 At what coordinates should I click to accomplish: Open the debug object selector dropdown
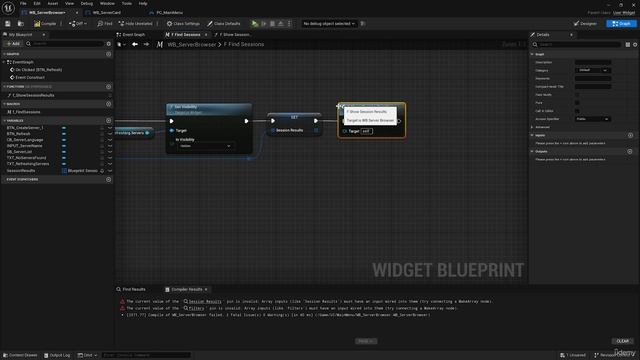point(329,24)
